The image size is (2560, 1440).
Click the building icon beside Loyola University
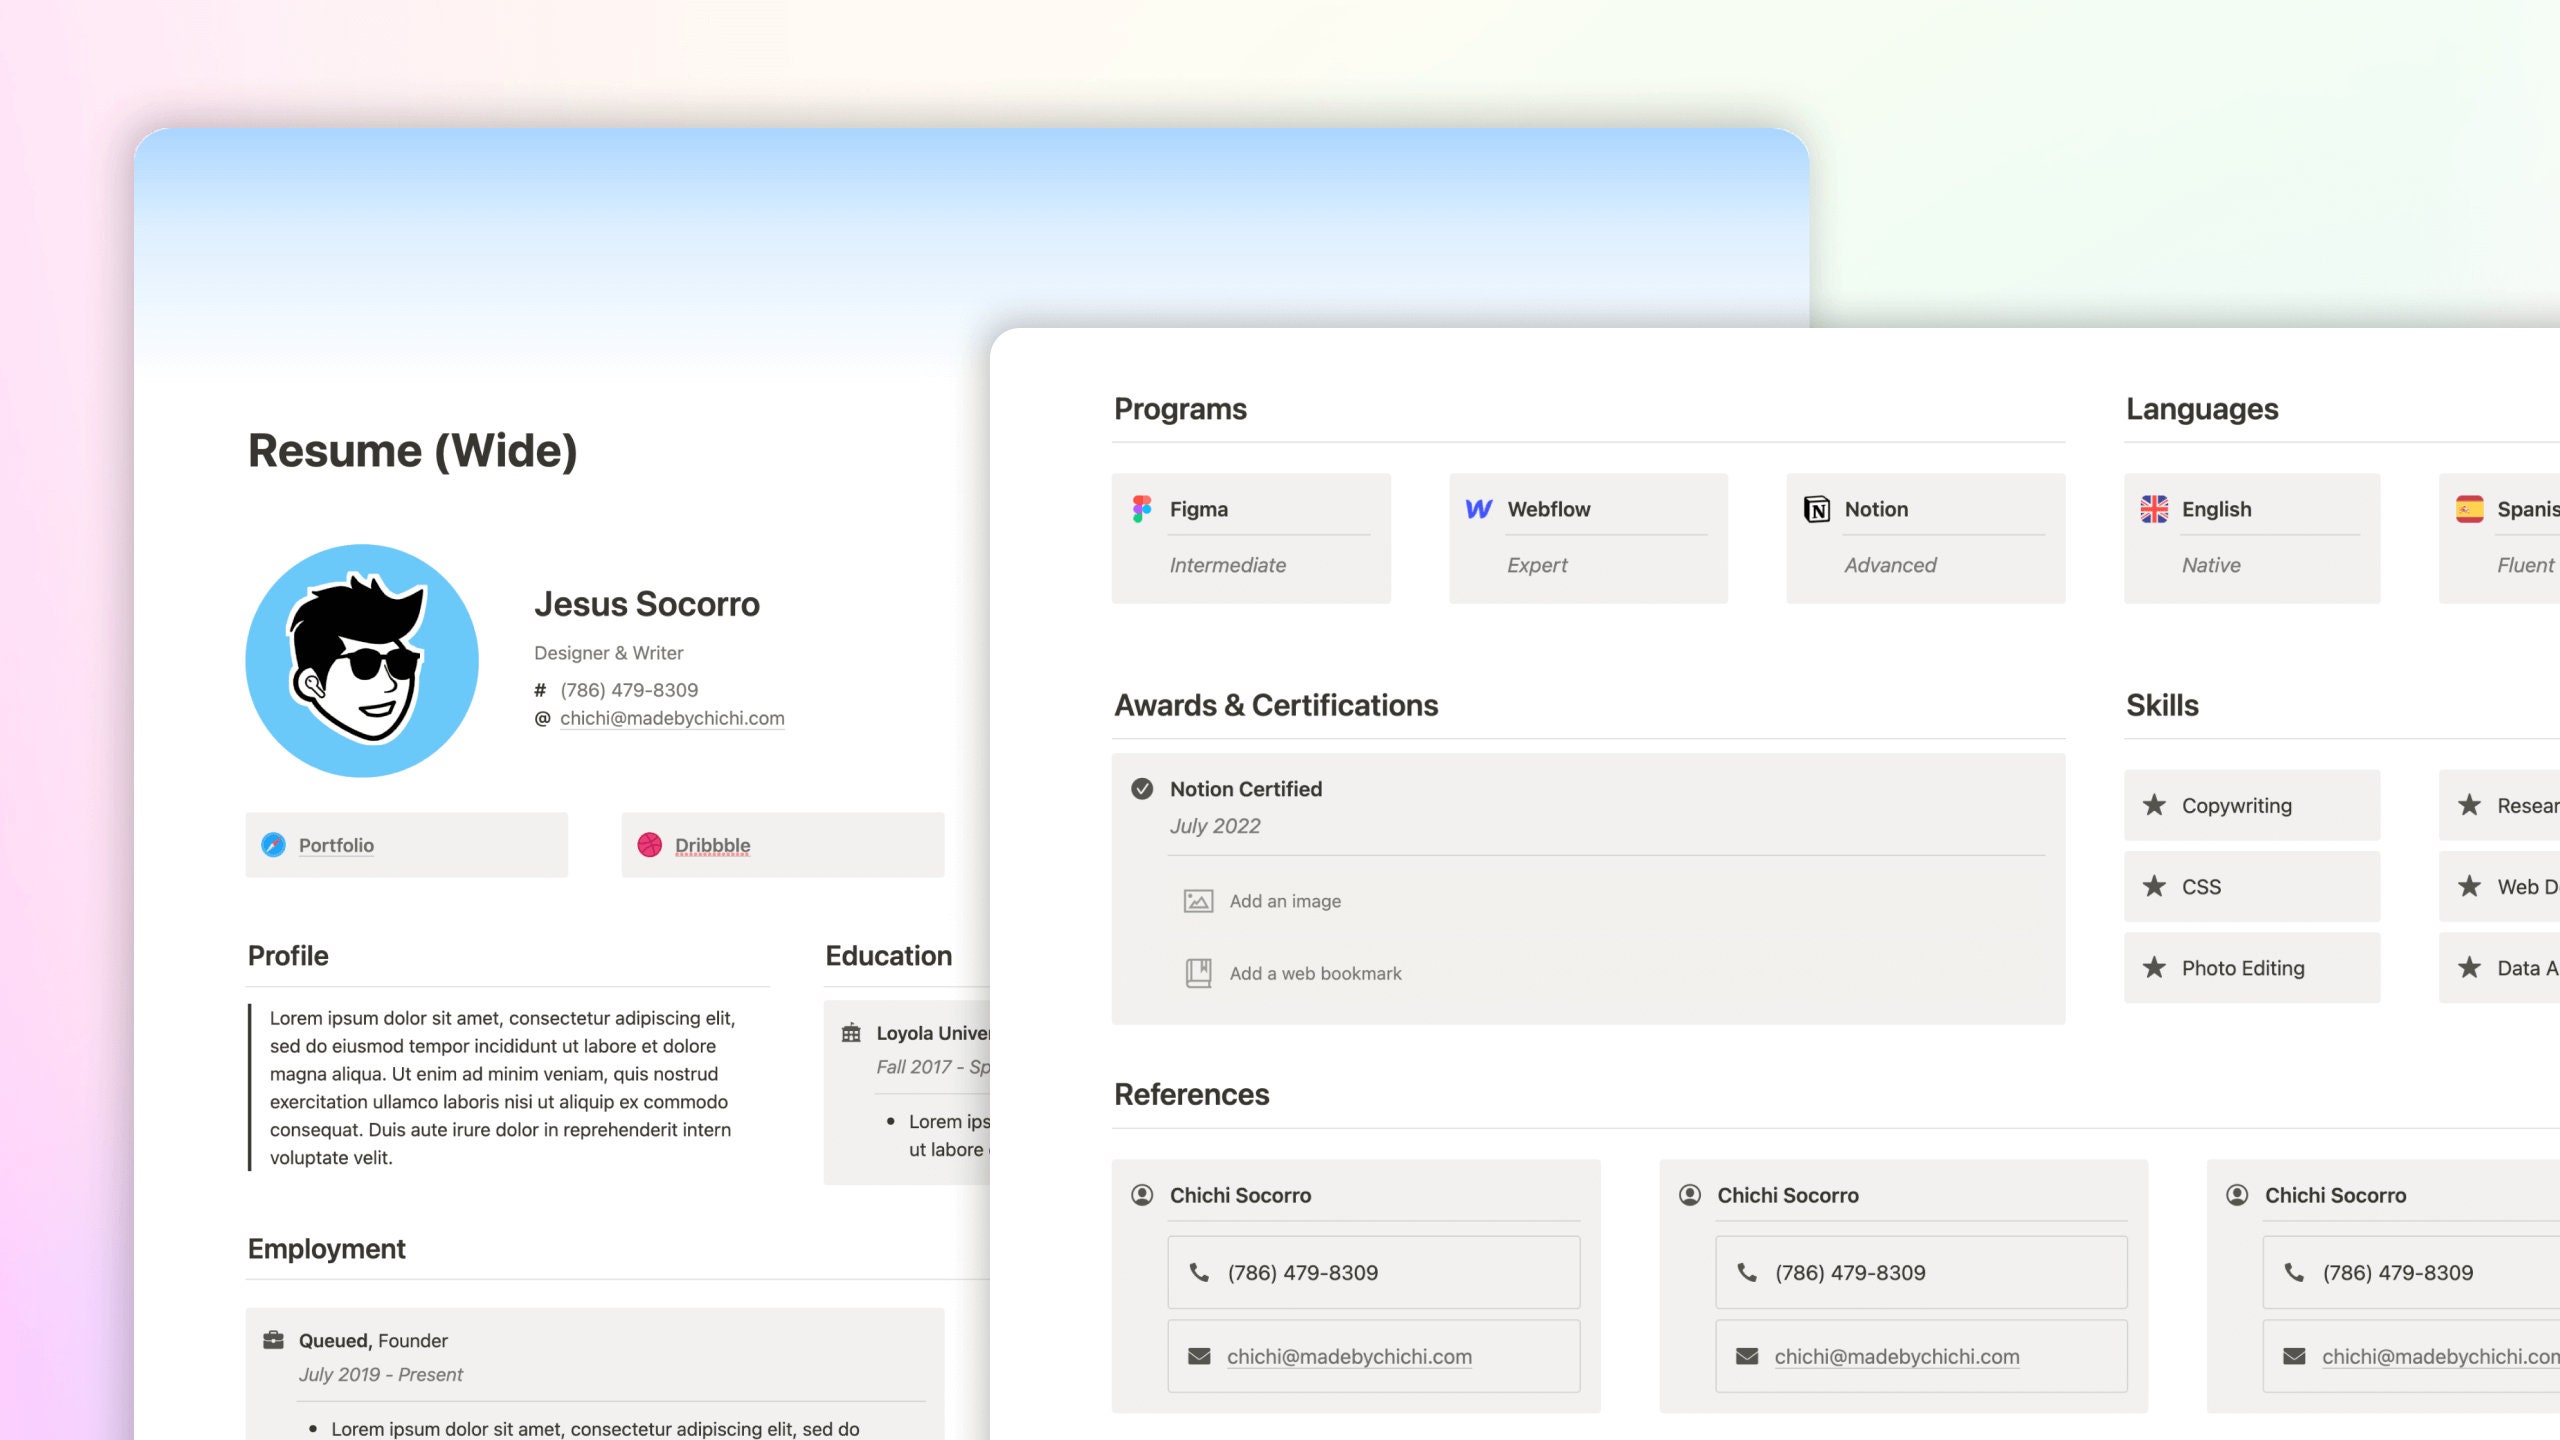coord(853,1033)
